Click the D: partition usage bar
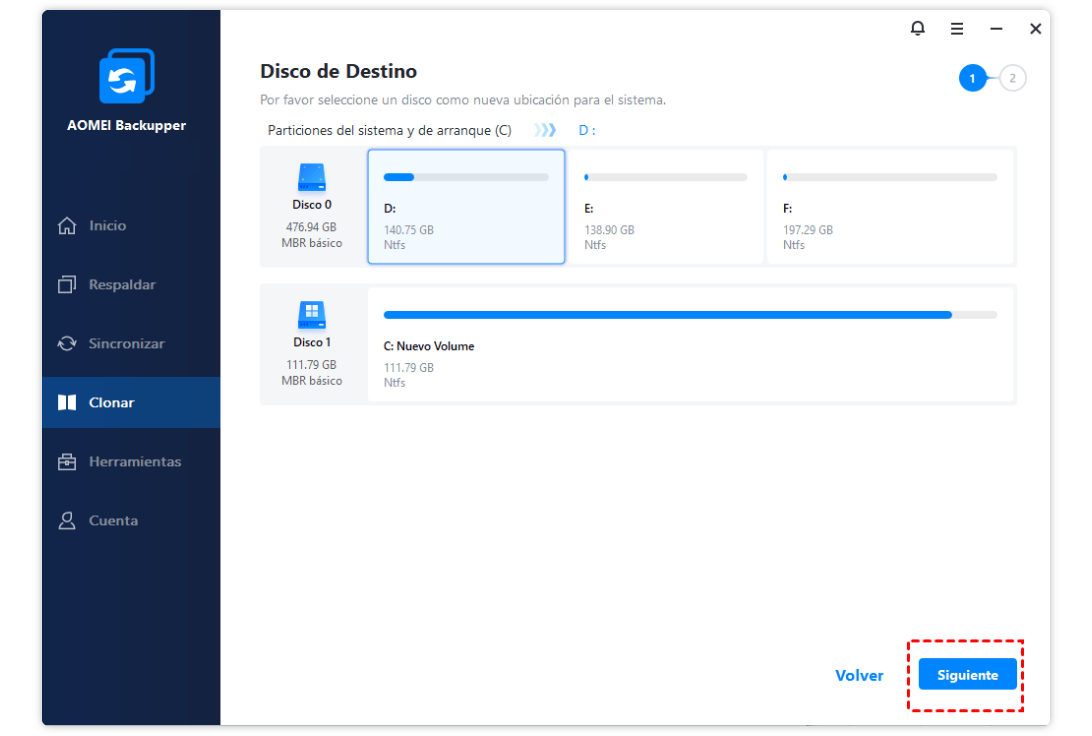 [466, 178]
